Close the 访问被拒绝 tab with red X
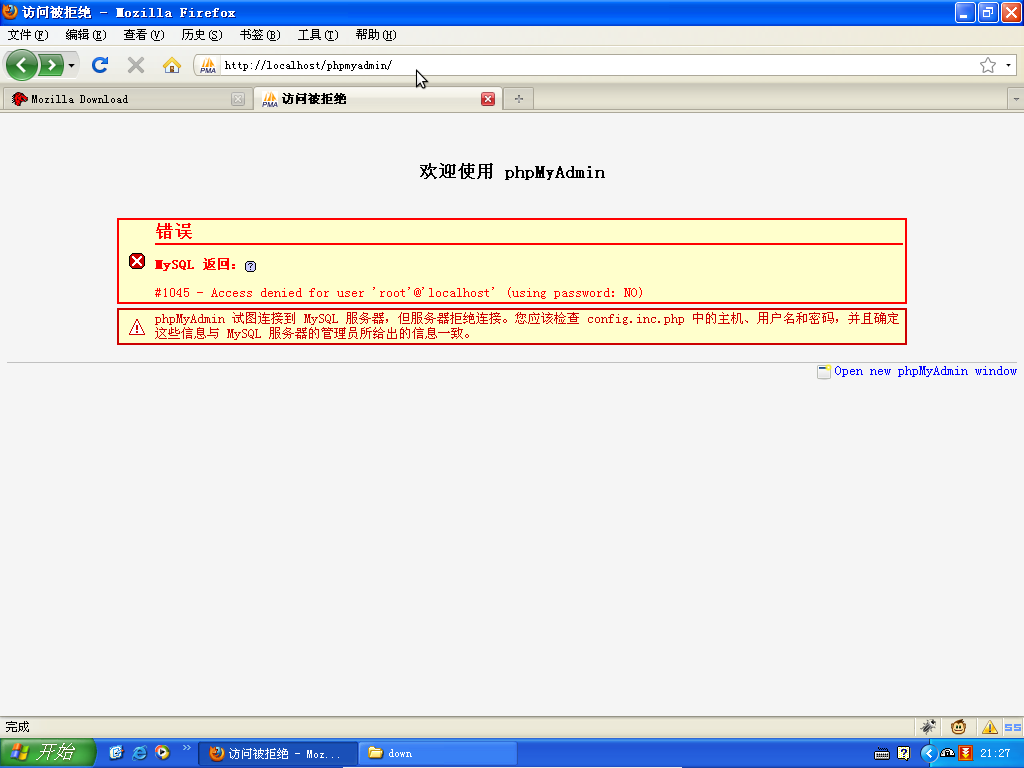This screenshot has height=768, width=1024. point(488,99)
